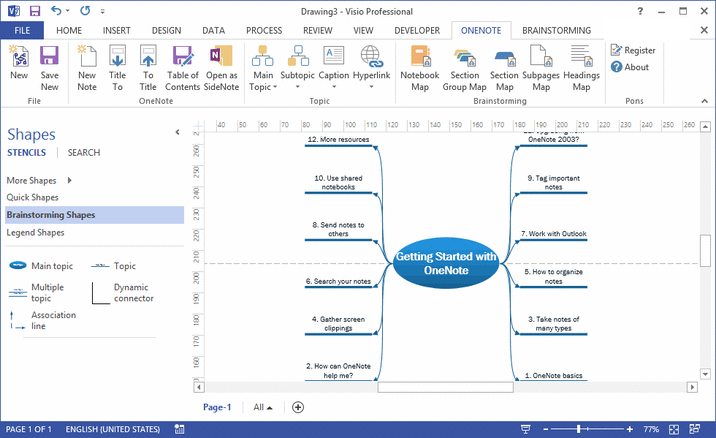
Task: Create a Section Map
Action: pos(505,68)
